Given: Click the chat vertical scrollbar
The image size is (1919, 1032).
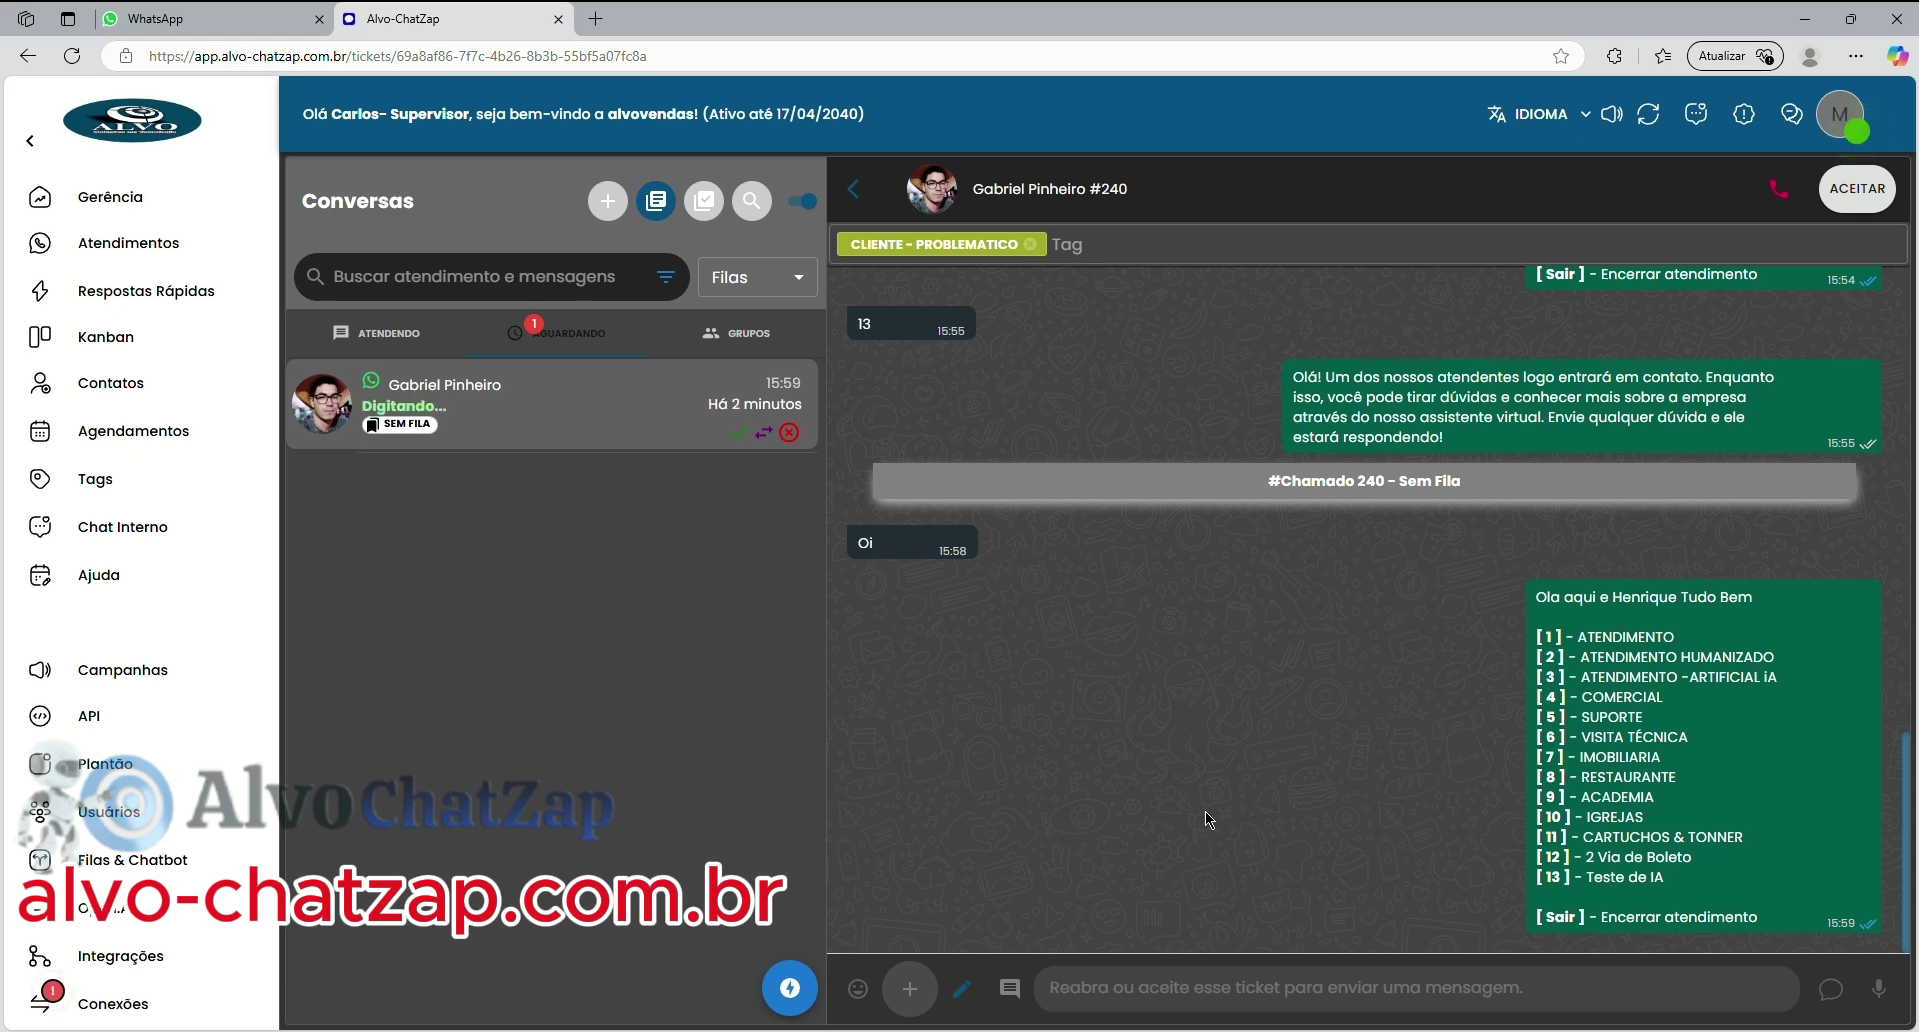Looking at the screenshot, I should [1906, 840].
